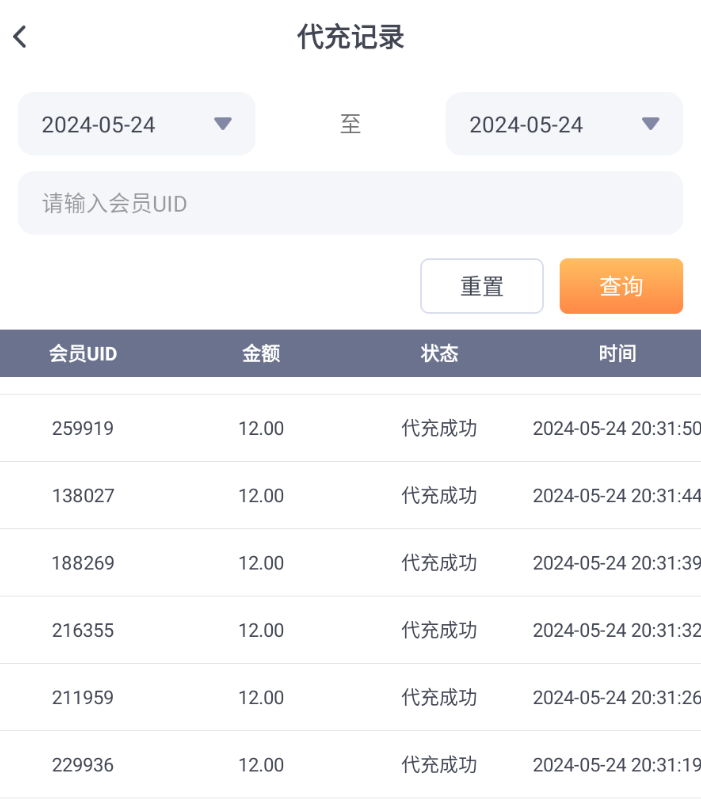
Task: Focus the 请输入会员UID input field
Action: click(350, 203)
